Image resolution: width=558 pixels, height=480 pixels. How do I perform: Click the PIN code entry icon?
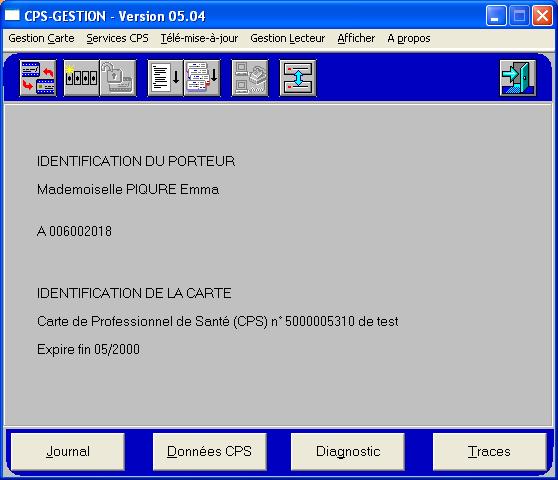point(81,78)
